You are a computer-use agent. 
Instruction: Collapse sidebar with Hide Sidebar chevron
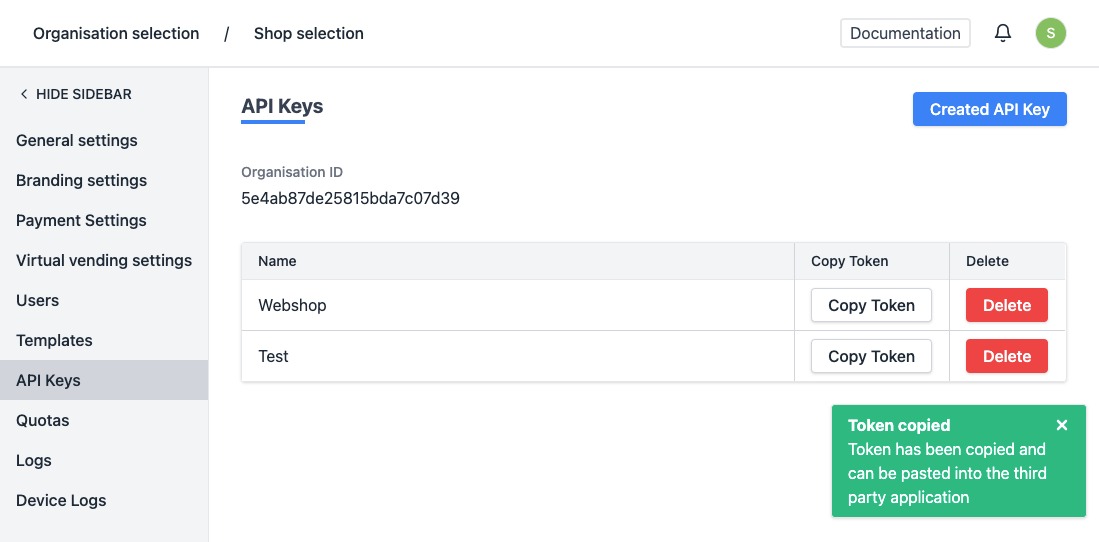(x=24, y=94)
